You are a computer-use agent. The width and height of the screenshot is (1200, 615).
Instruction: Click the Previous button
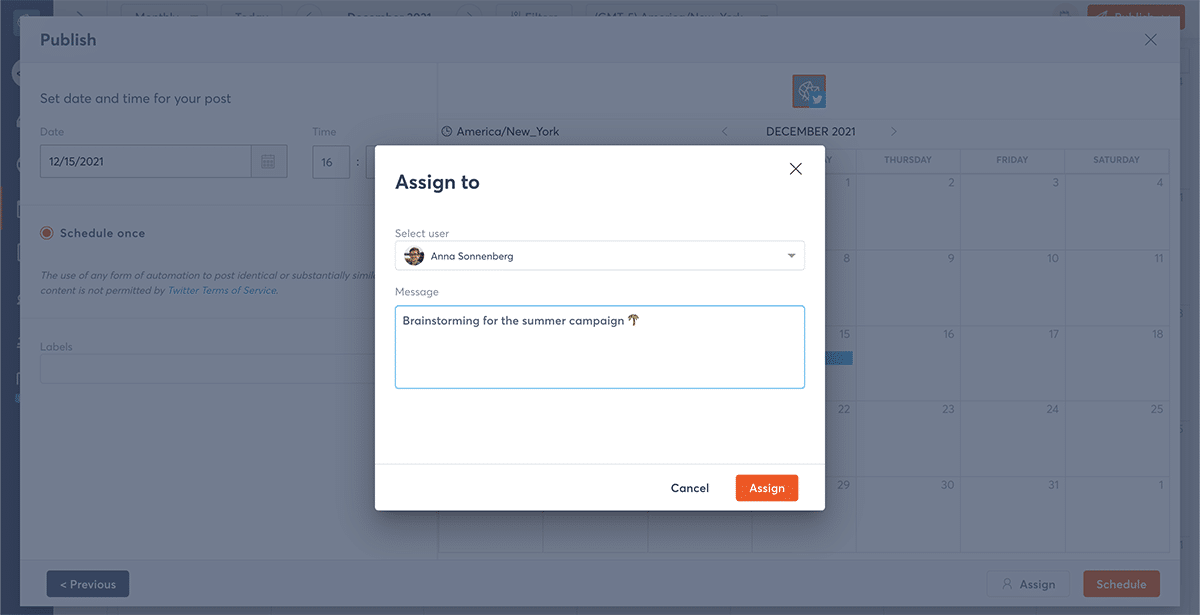click(88, 584)
